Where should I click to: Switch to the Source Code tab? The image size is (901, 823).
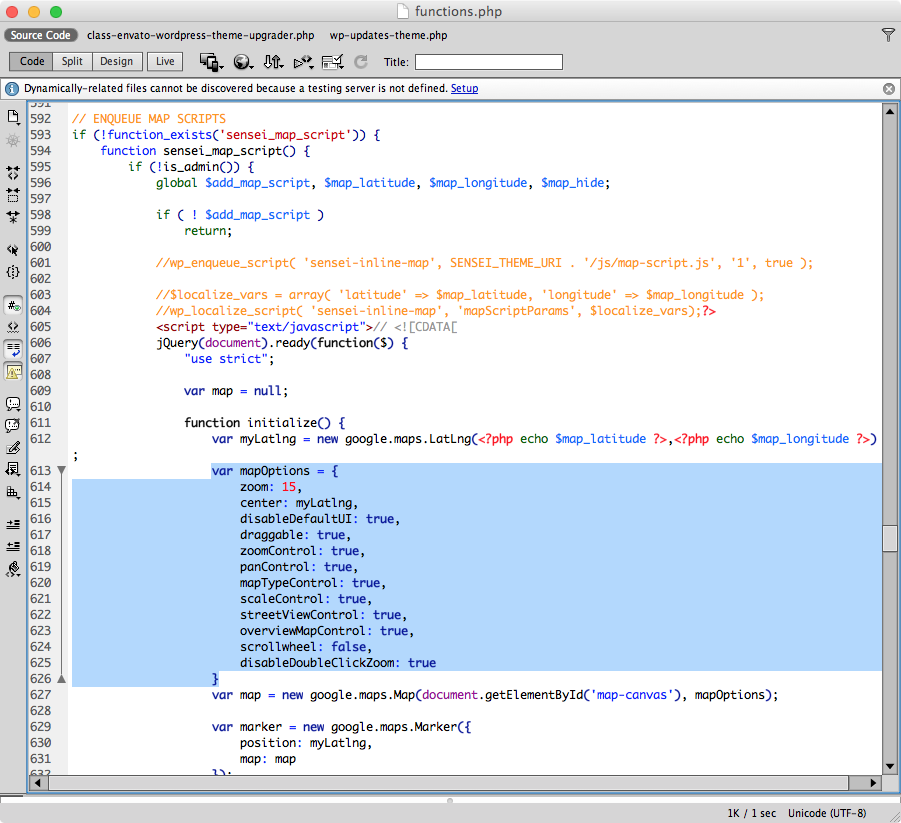(x=40, y=35)
